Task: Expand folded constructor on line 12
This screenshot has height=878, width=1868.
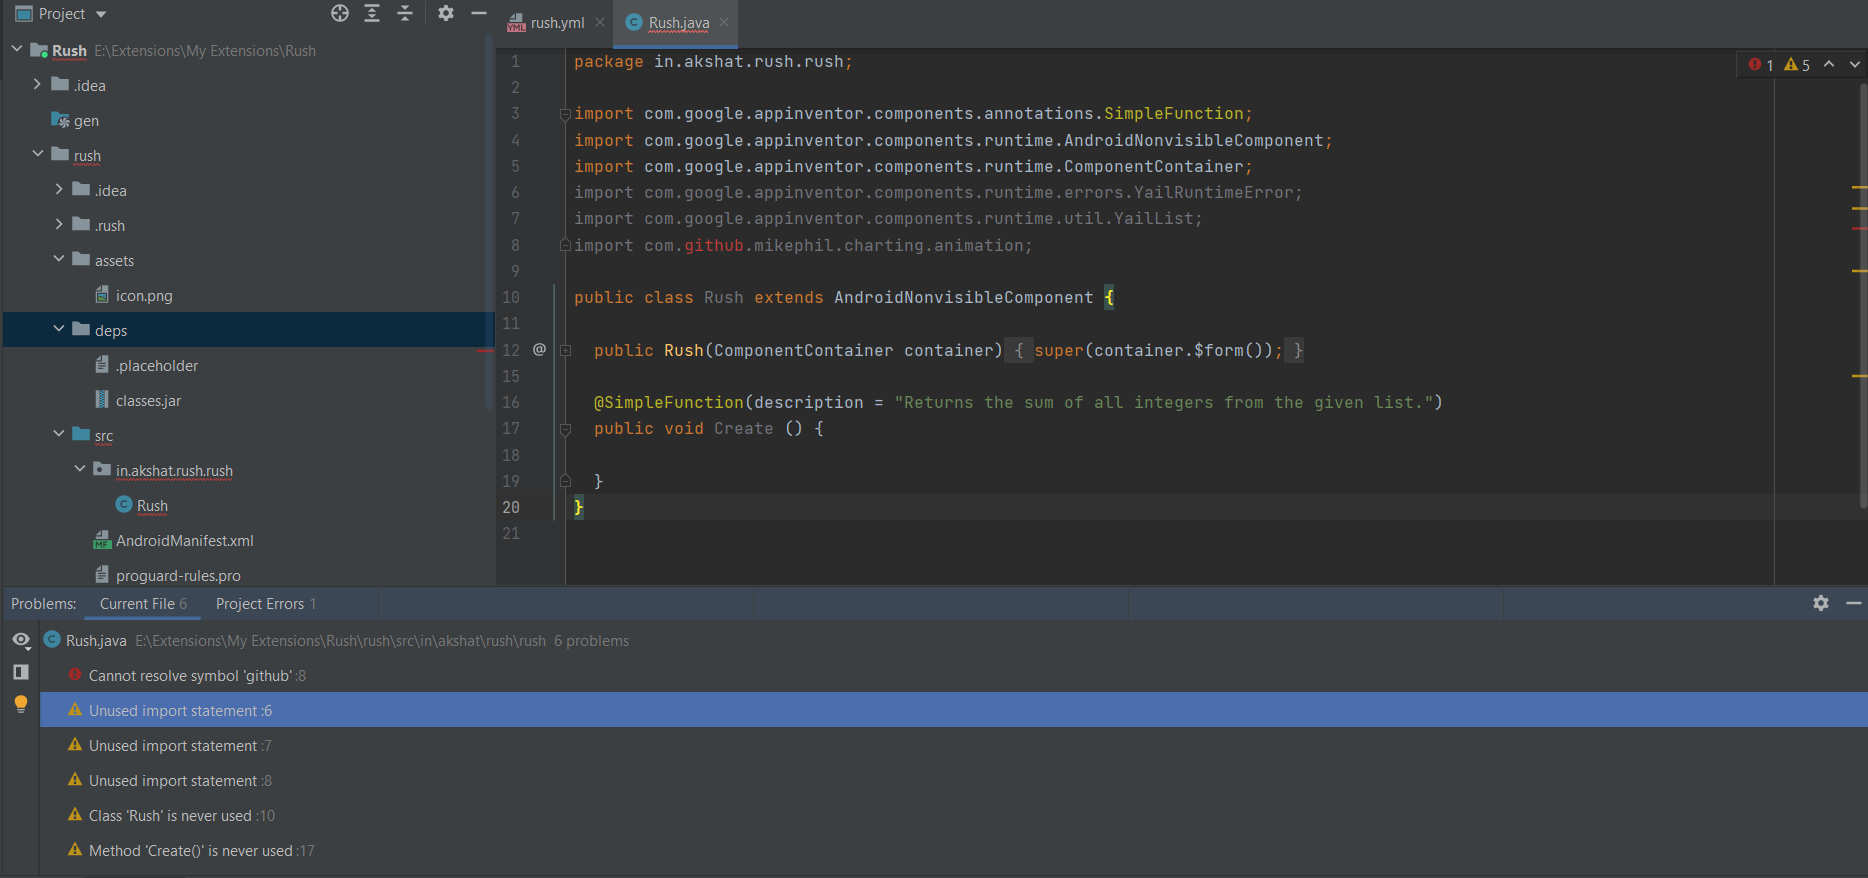Action: tap(565, 350)
